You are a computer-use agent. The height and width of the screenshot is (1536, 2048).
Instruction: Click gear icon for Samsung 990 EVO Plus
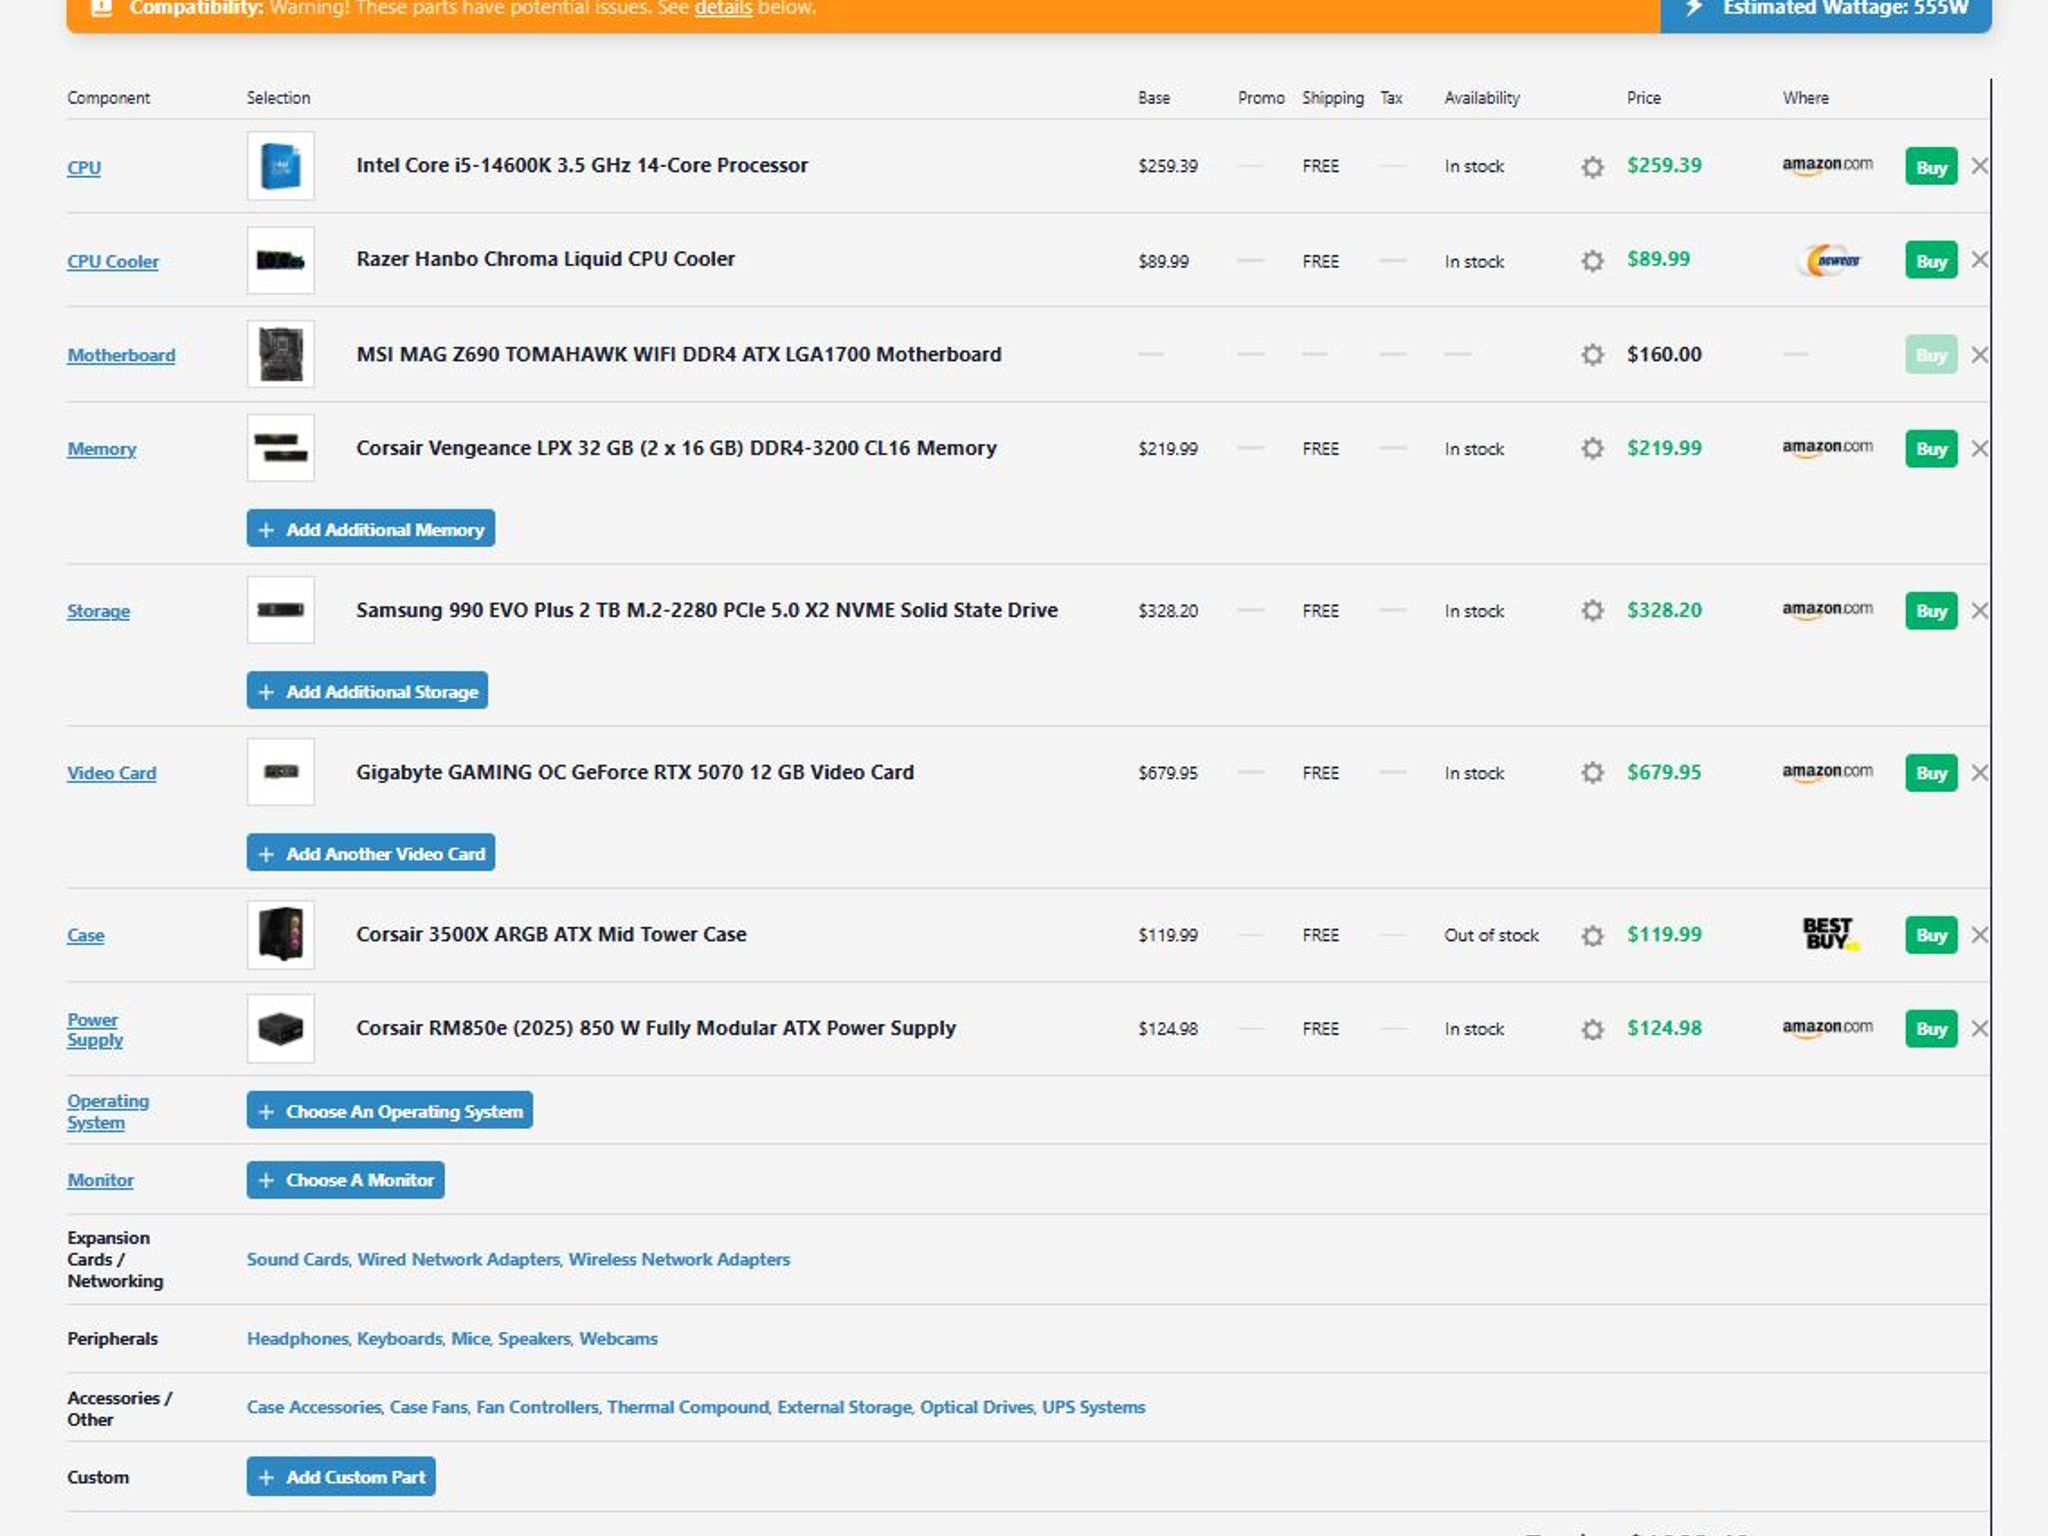point(1592,610)
